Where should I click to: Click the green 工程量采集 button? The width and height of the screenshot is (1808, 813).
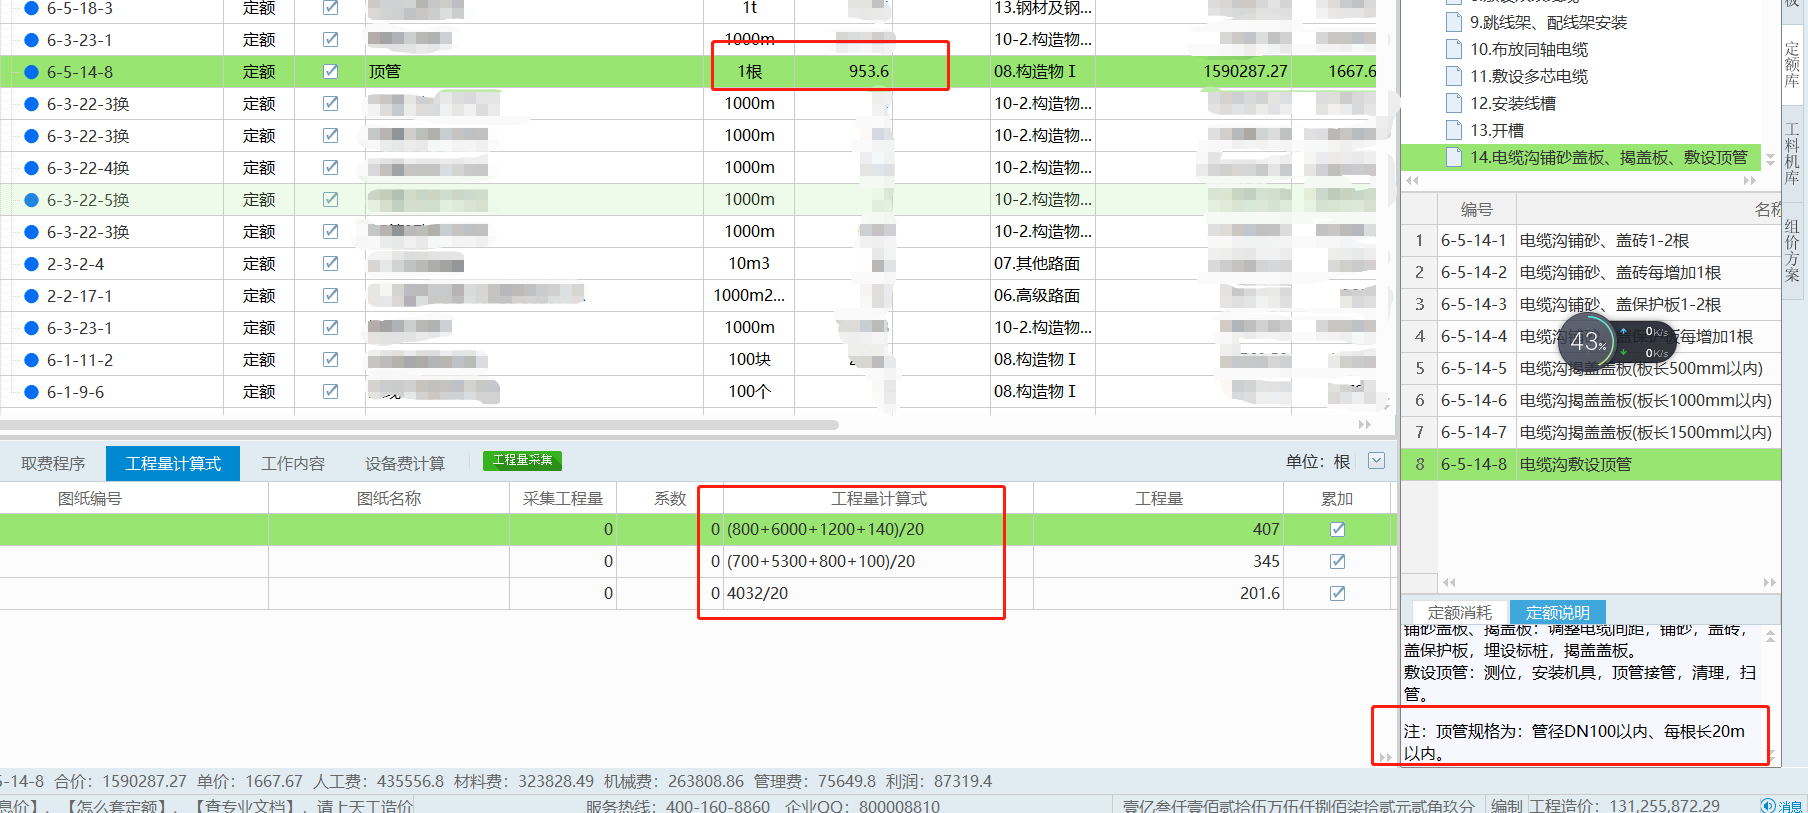click(x=522, y=460)
